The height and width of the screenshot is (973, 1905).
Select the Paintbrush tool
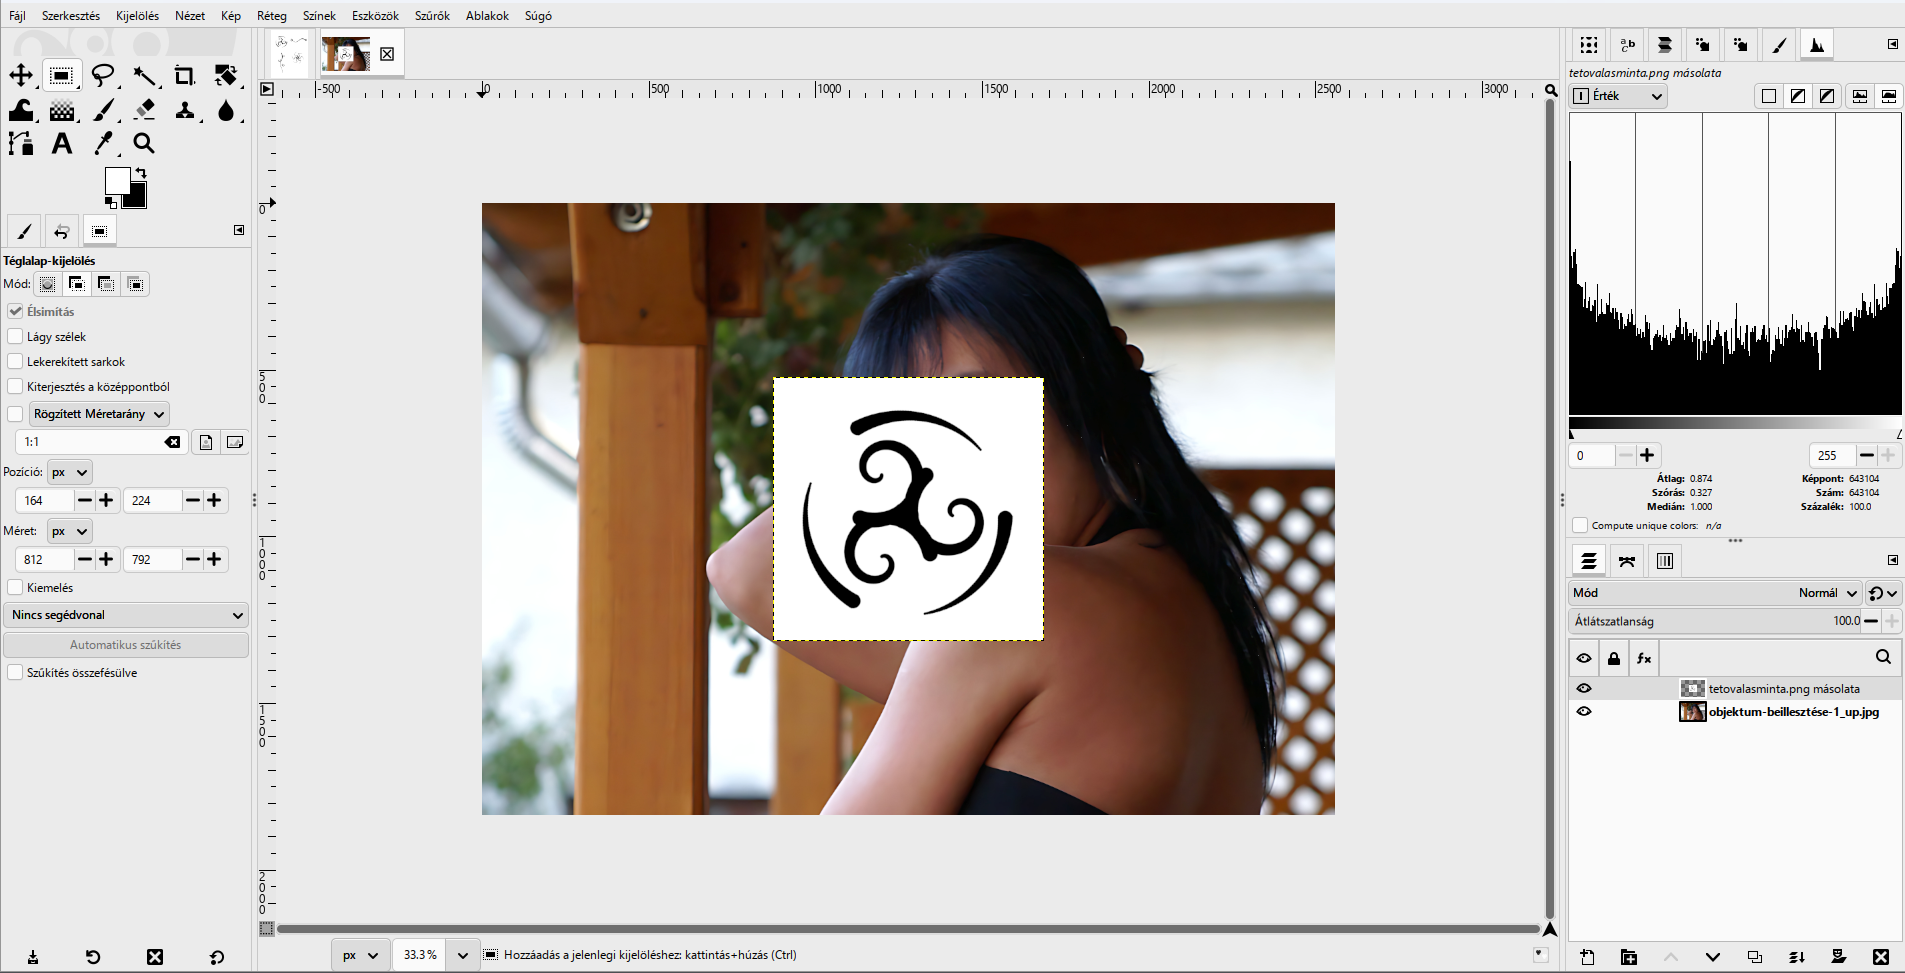[103, 110]
